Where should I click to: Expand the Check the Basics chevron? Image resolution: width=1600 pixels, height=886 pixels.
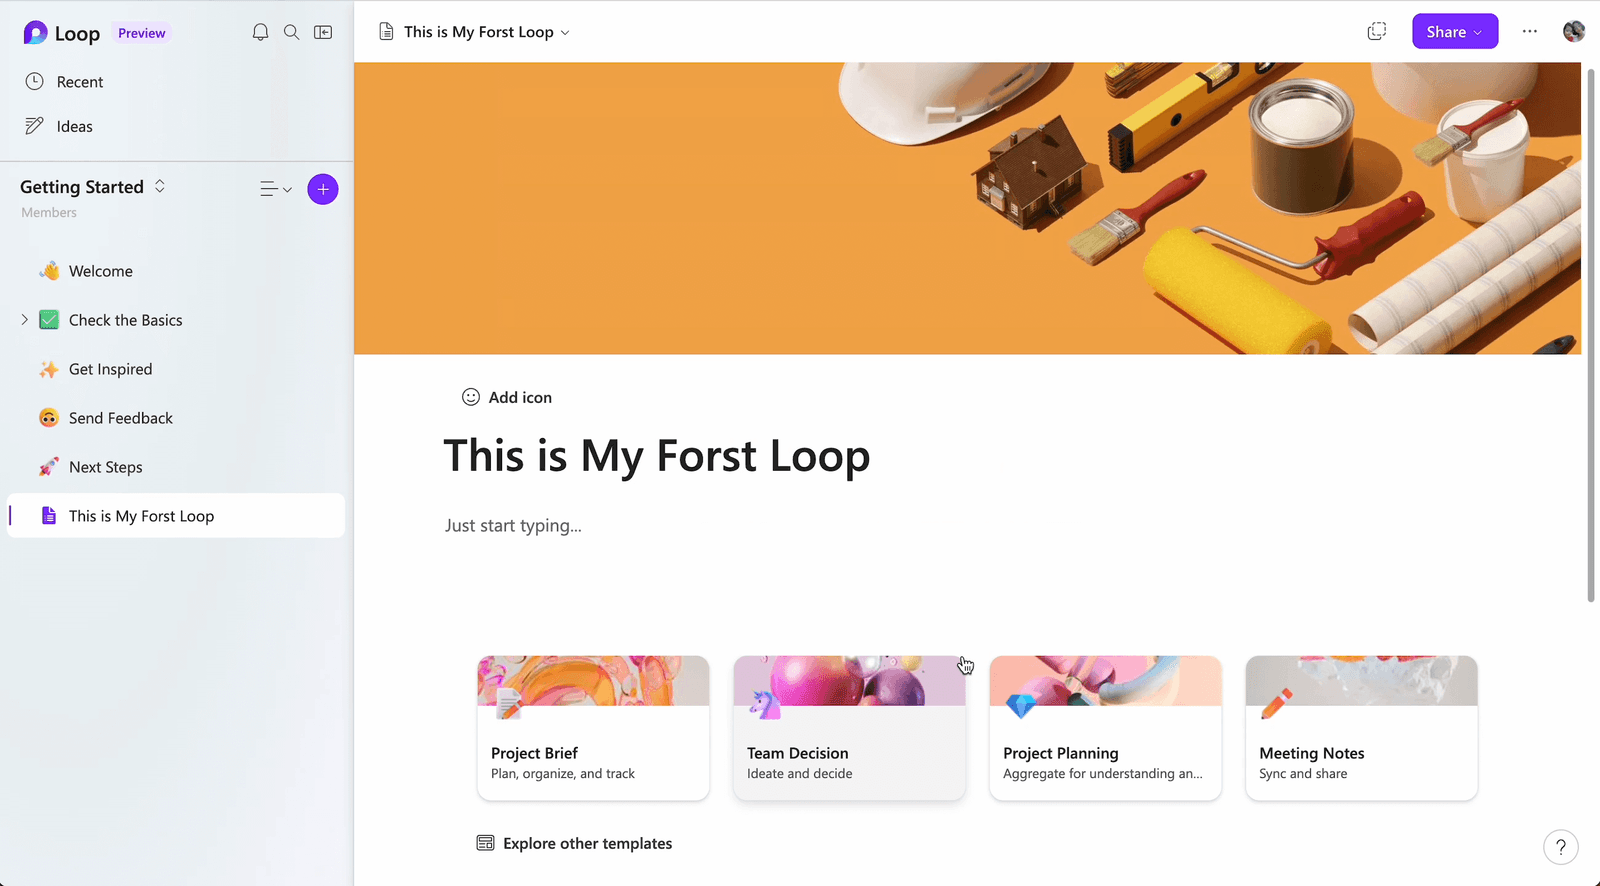24,319
